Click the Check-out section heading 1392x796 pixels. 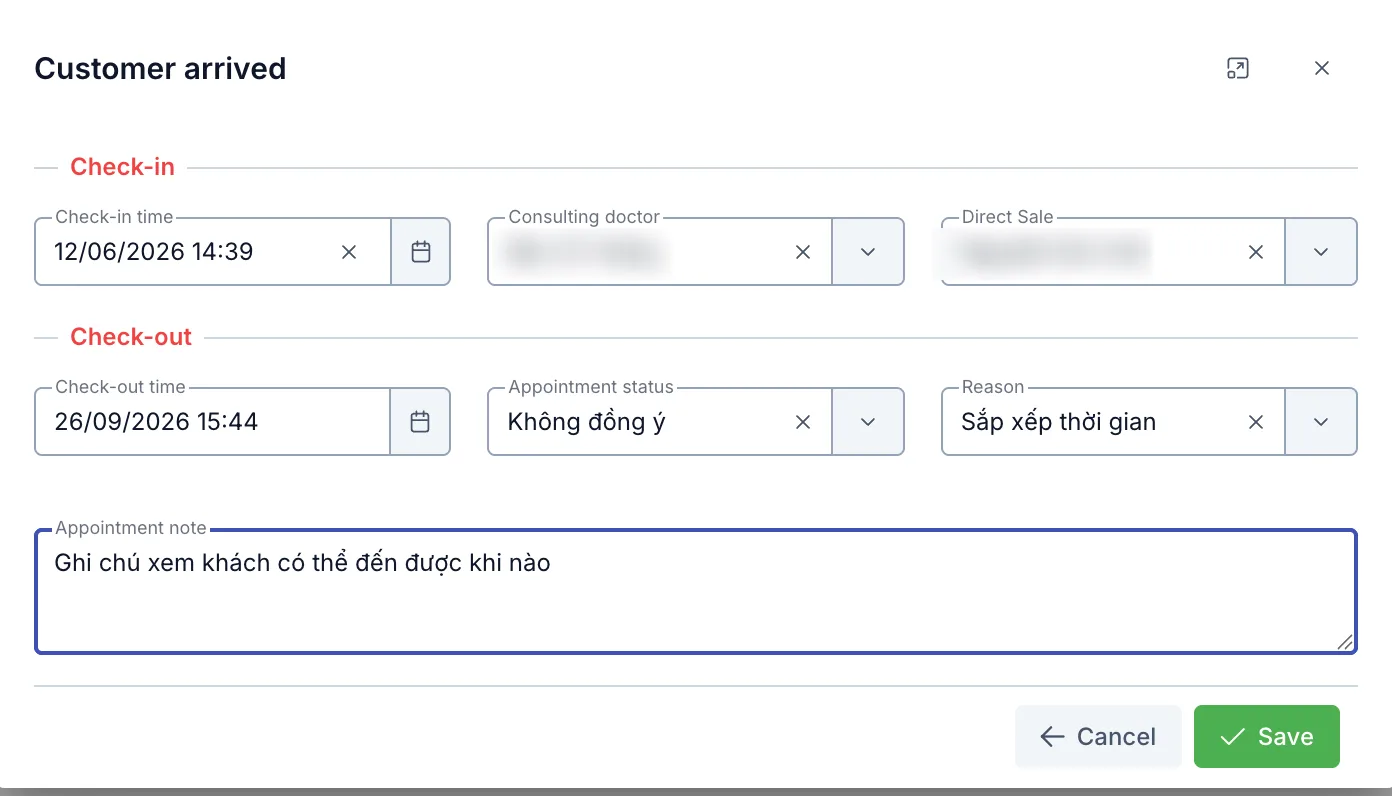(131, 337)
